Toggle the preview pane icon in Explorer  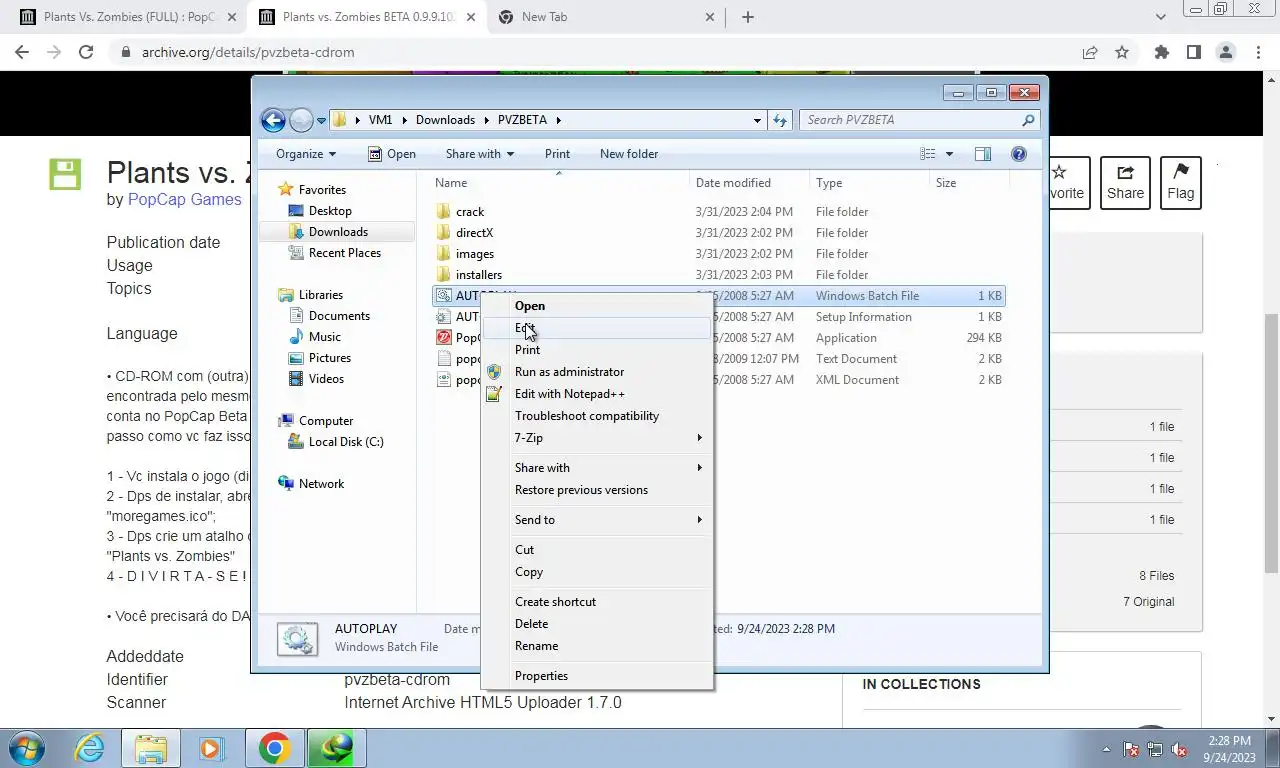click(983, 154)
